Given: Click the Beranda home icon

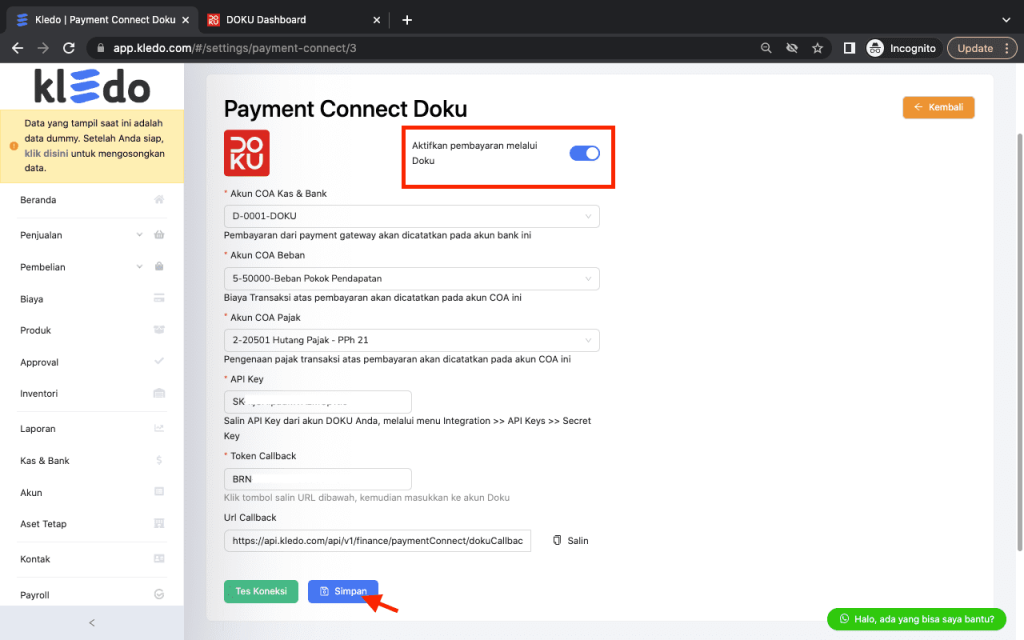Looking at the screenshot, I should [x=159, y=199].
